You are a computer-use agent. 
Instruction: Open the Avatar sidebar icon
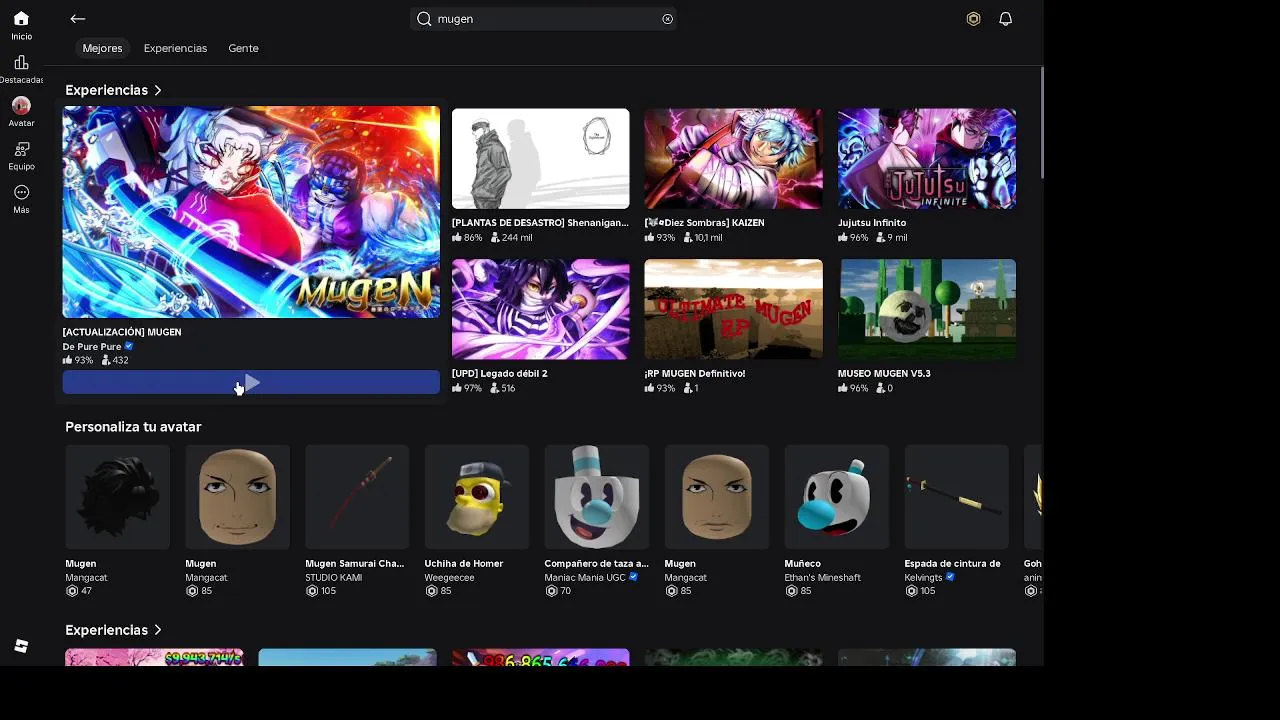21,105
